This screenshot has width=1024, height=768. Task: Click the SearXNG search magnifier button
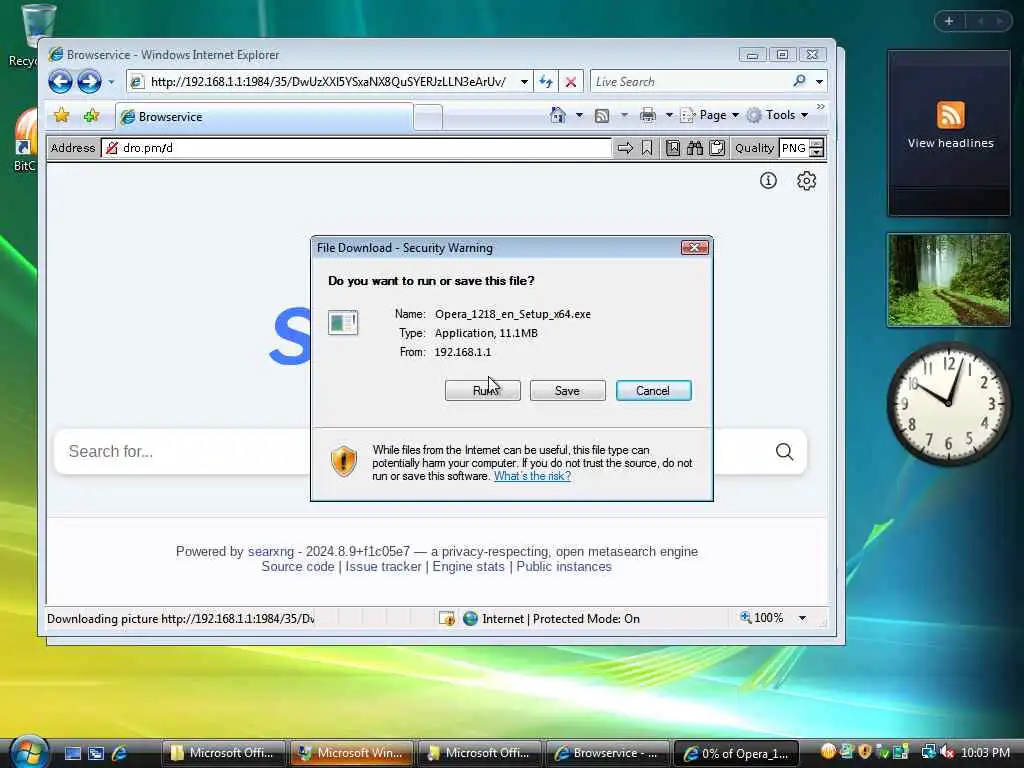tap(784, 451)
